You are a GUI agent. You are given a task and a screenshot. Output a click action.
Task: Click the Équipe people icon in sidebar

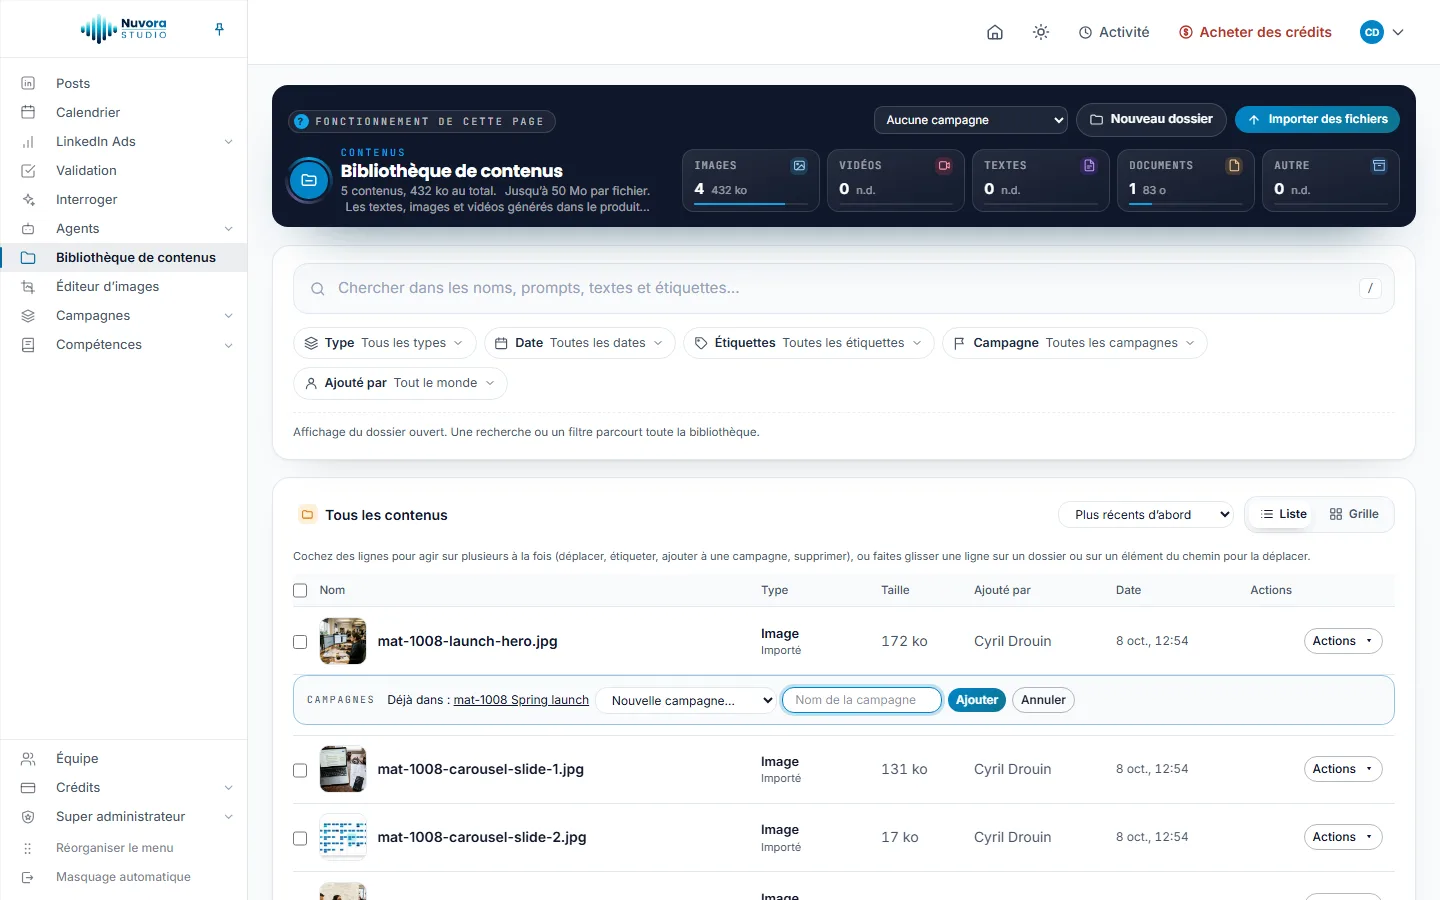click(x=28, y=758)
